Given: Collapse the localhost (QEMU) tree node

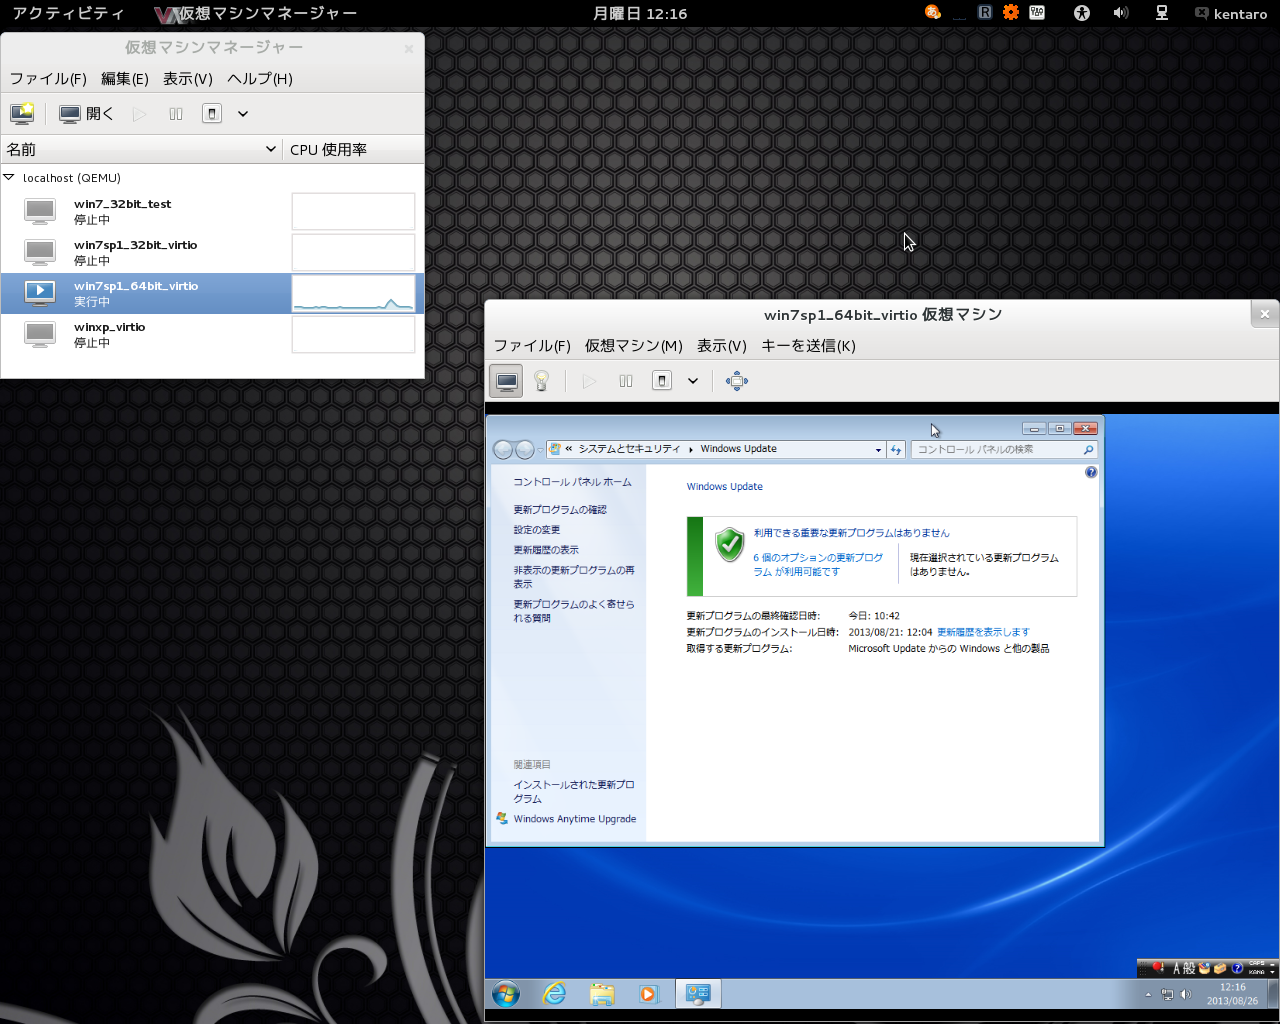Looking at the screenshot, I should (x=9, y=177).
